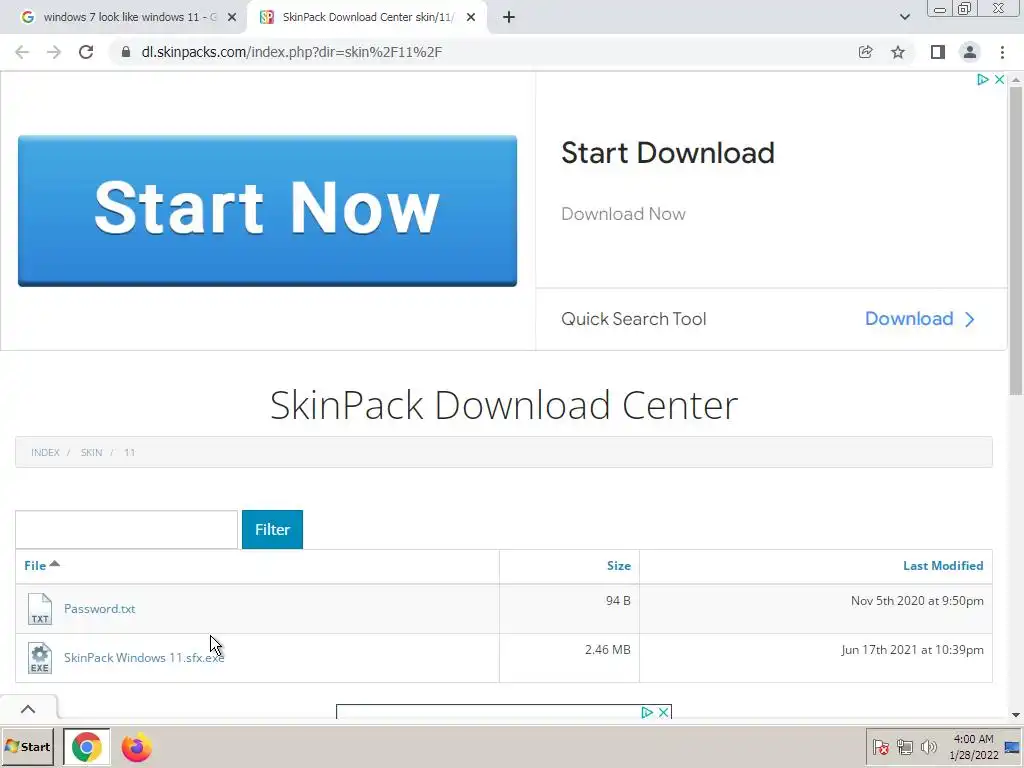Click the page vertical scrollbar thumb
The width and height of the screenshot is (1024, 768).
pyautogui.click(x=1016, y=240)
